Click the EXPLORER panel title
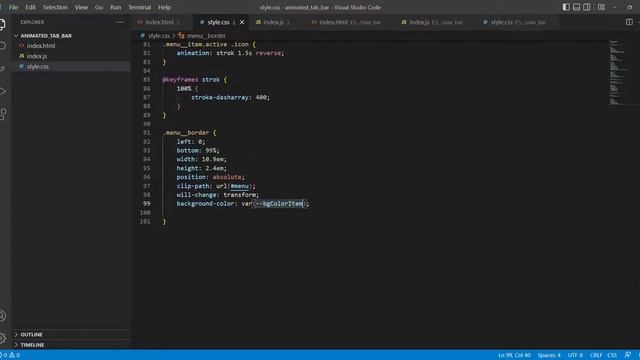Screen dimensions: 640x360 click(32, 22)
